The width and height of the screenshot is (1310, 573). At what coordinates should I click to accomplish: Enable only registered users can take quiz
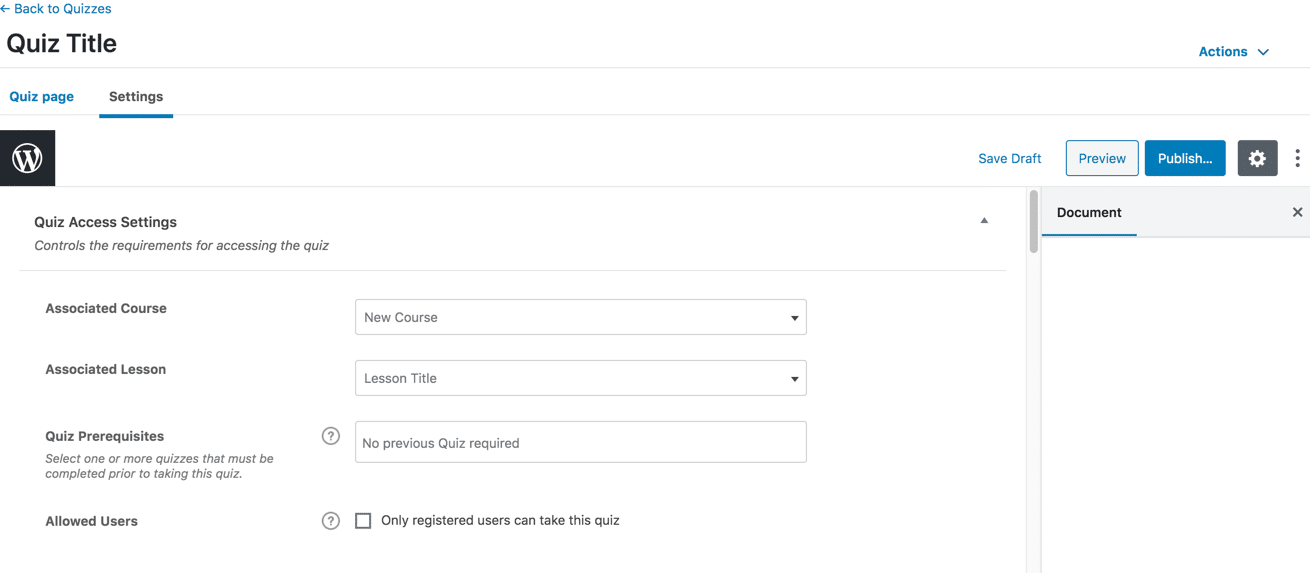coord(363,521)
